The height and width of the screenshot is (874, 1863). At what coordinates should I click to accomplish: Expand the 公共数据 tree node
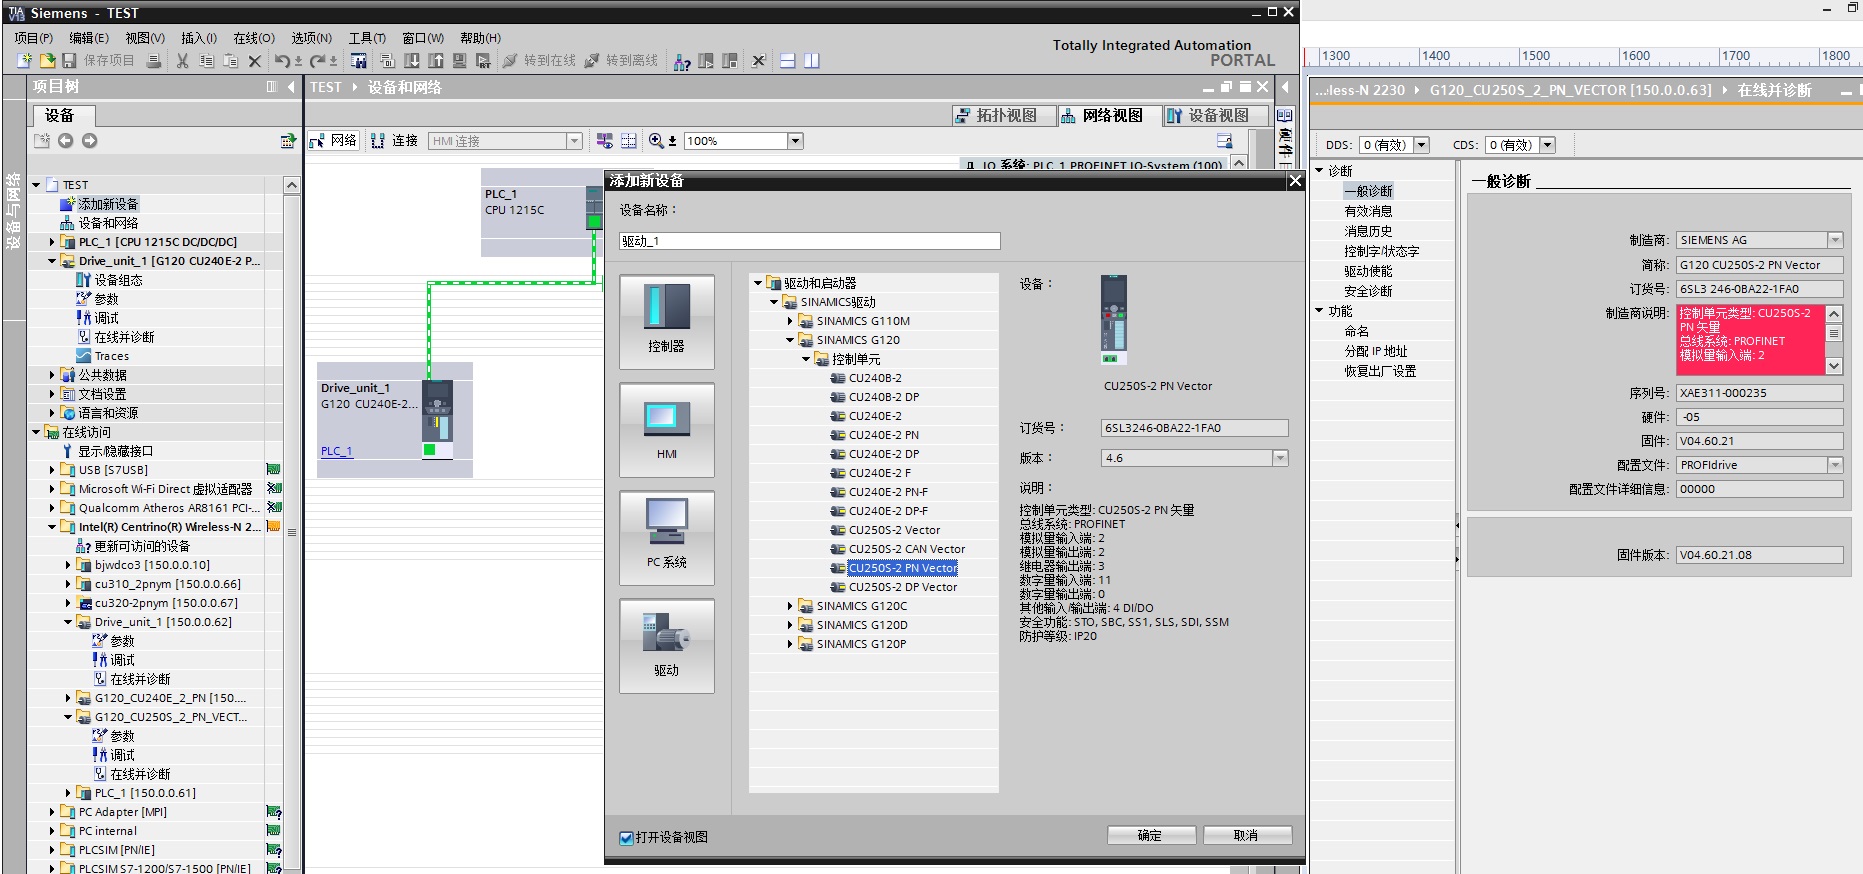[x=52, y=375]
